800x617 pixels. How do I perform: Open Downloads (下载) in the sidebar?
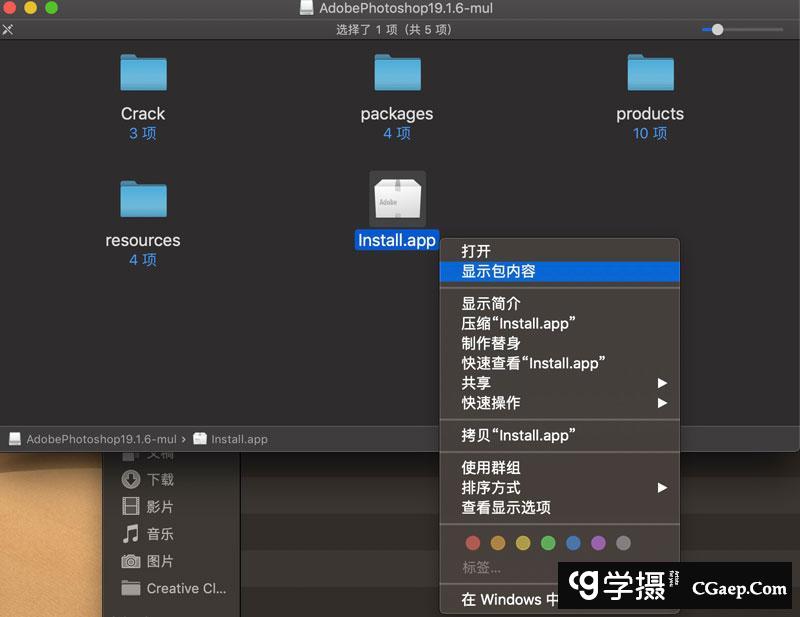click(x=160, y=480)
